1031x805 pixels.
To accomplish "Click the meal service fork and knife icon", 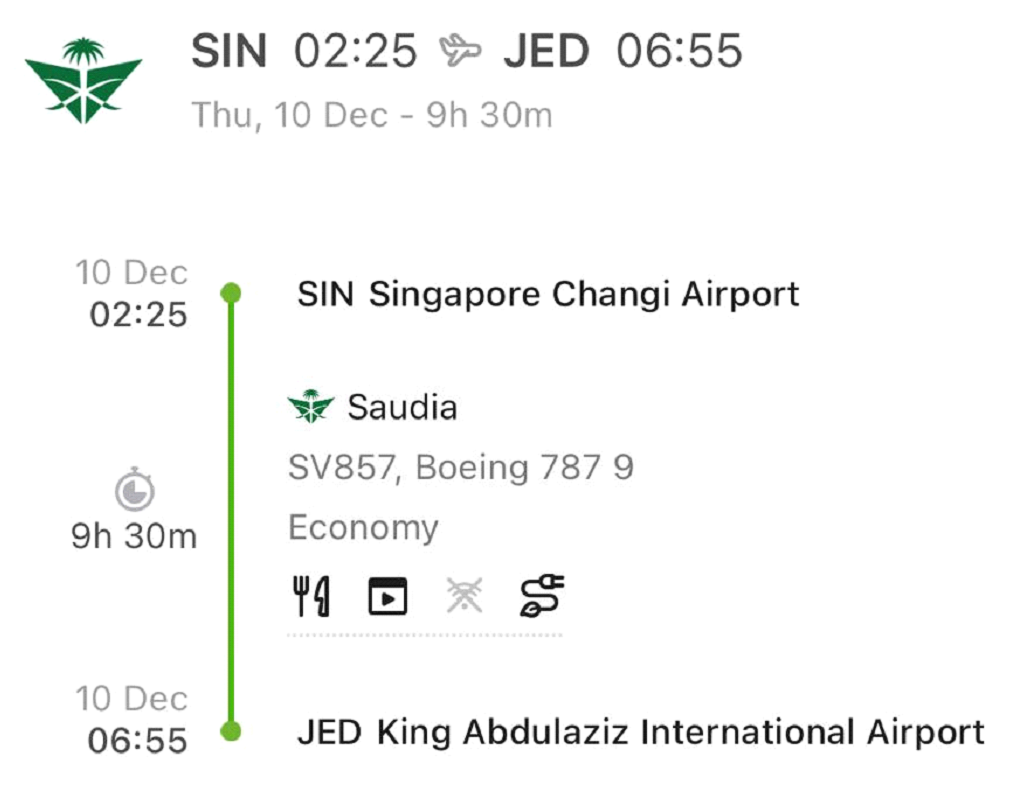I will pos(311,596).
